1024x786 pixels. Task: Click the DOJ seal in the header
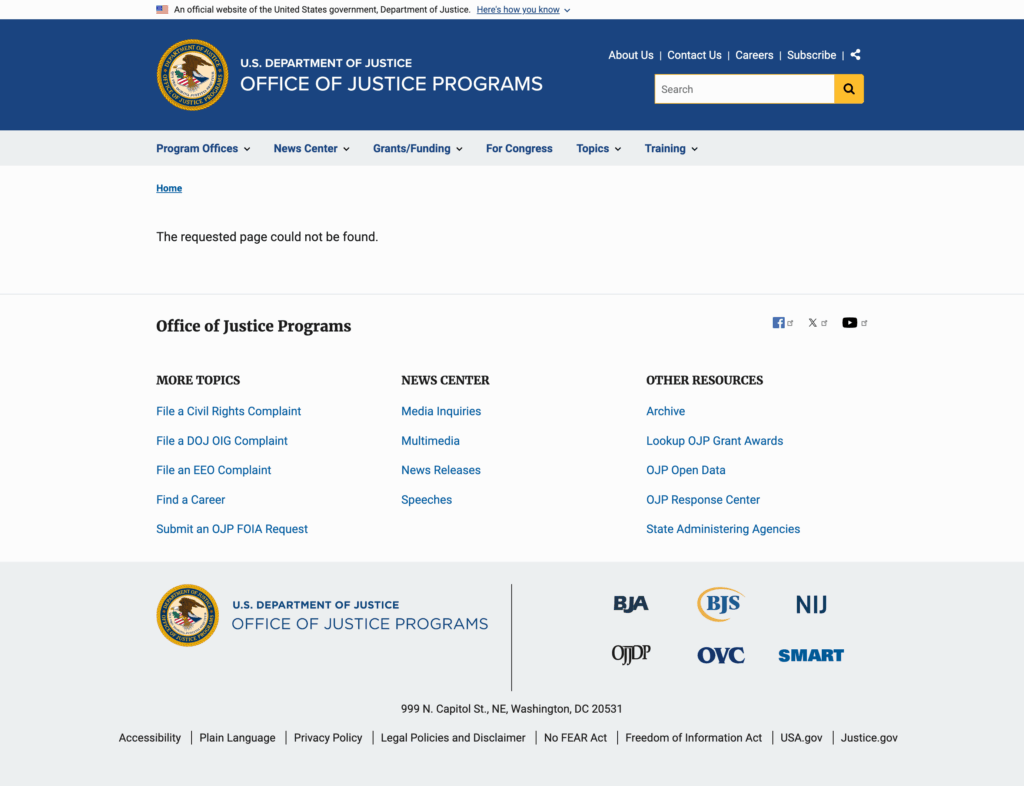pyautogui.click(x=192, y=75)
